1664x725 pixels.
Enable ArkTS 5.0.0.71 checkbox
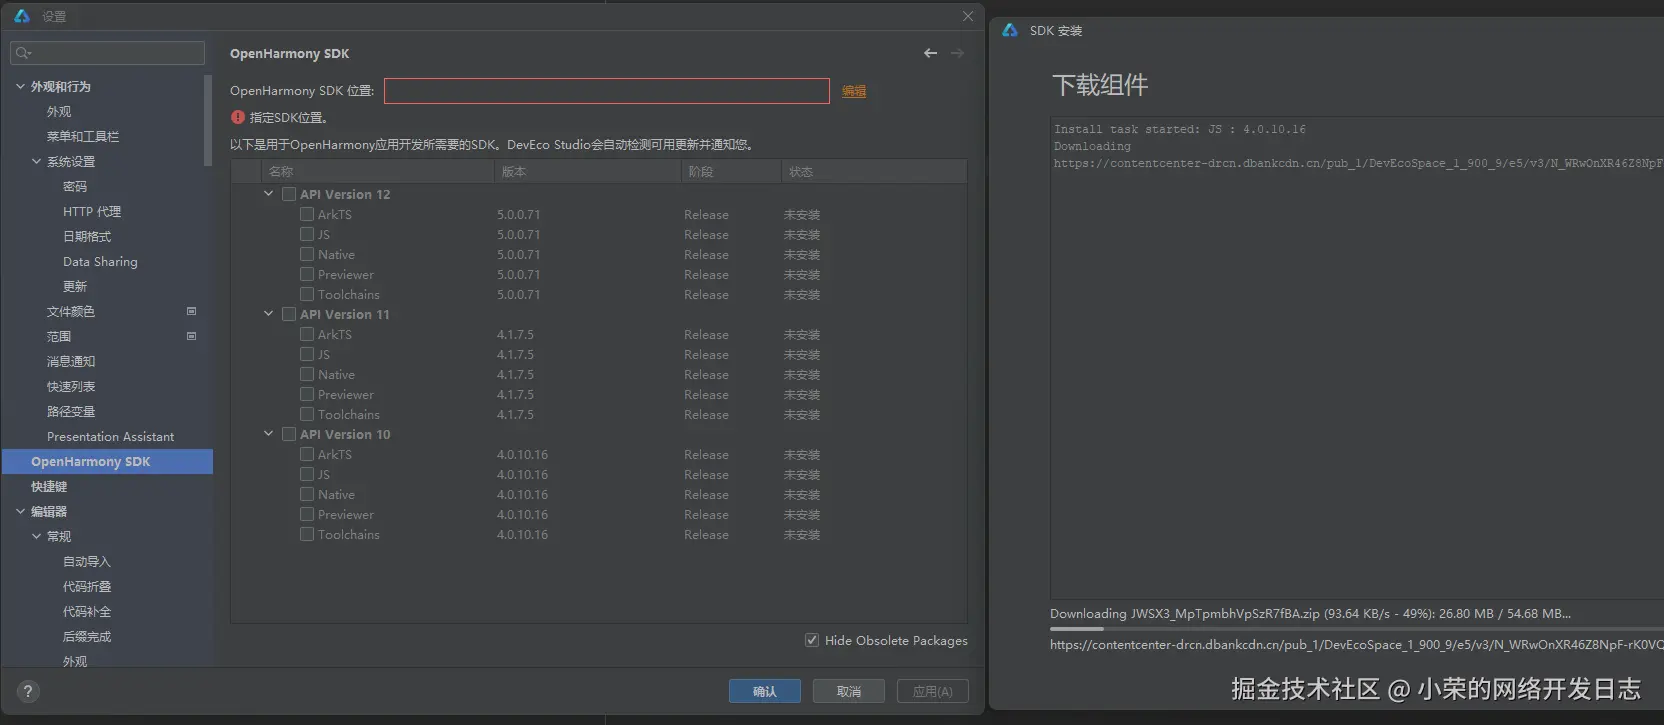coord(307,214)
